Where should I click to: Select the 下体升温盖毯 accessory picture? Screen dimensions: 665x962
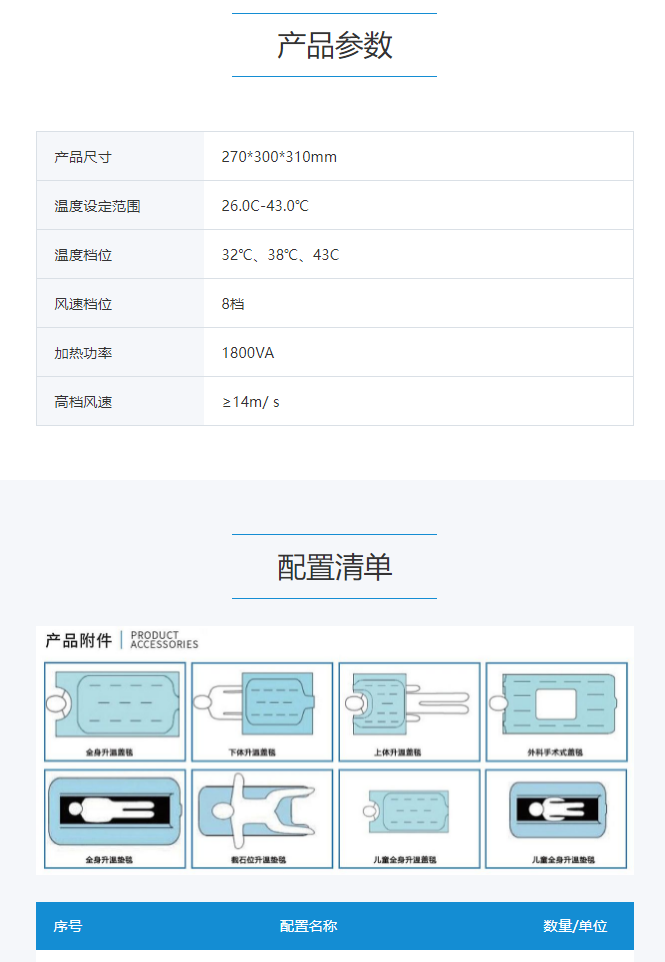pyautogui.click(x=262, y=711)
